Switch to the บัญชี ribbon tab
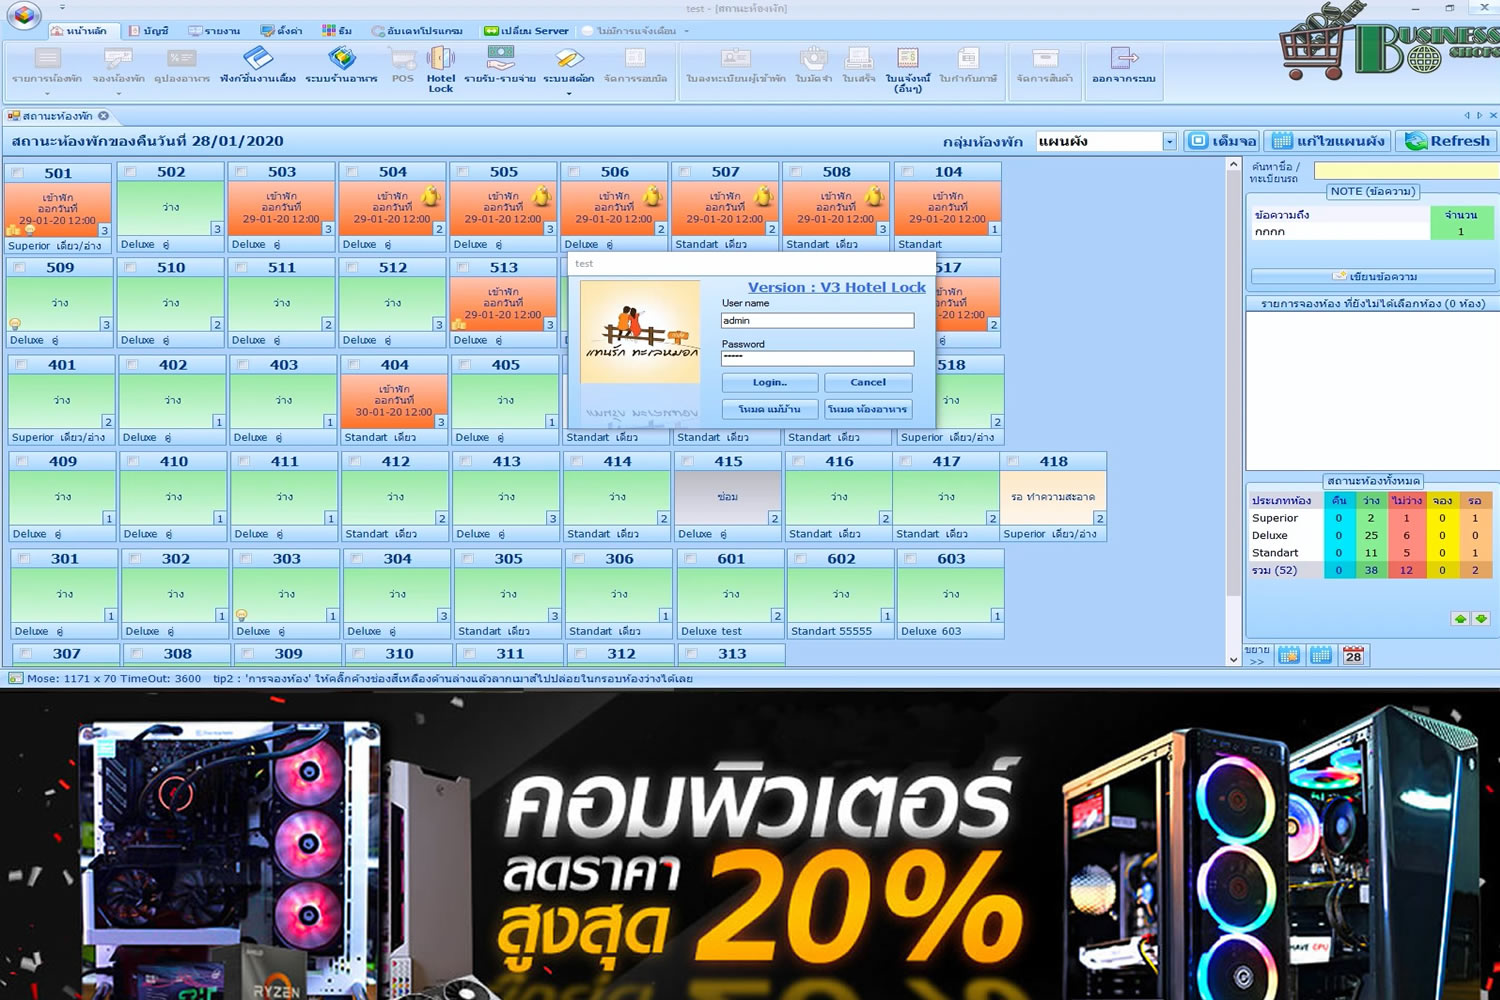Image resolution: width=1500 pixels, height=1000 pixels. pyautogui.click(x=149, y=31)
